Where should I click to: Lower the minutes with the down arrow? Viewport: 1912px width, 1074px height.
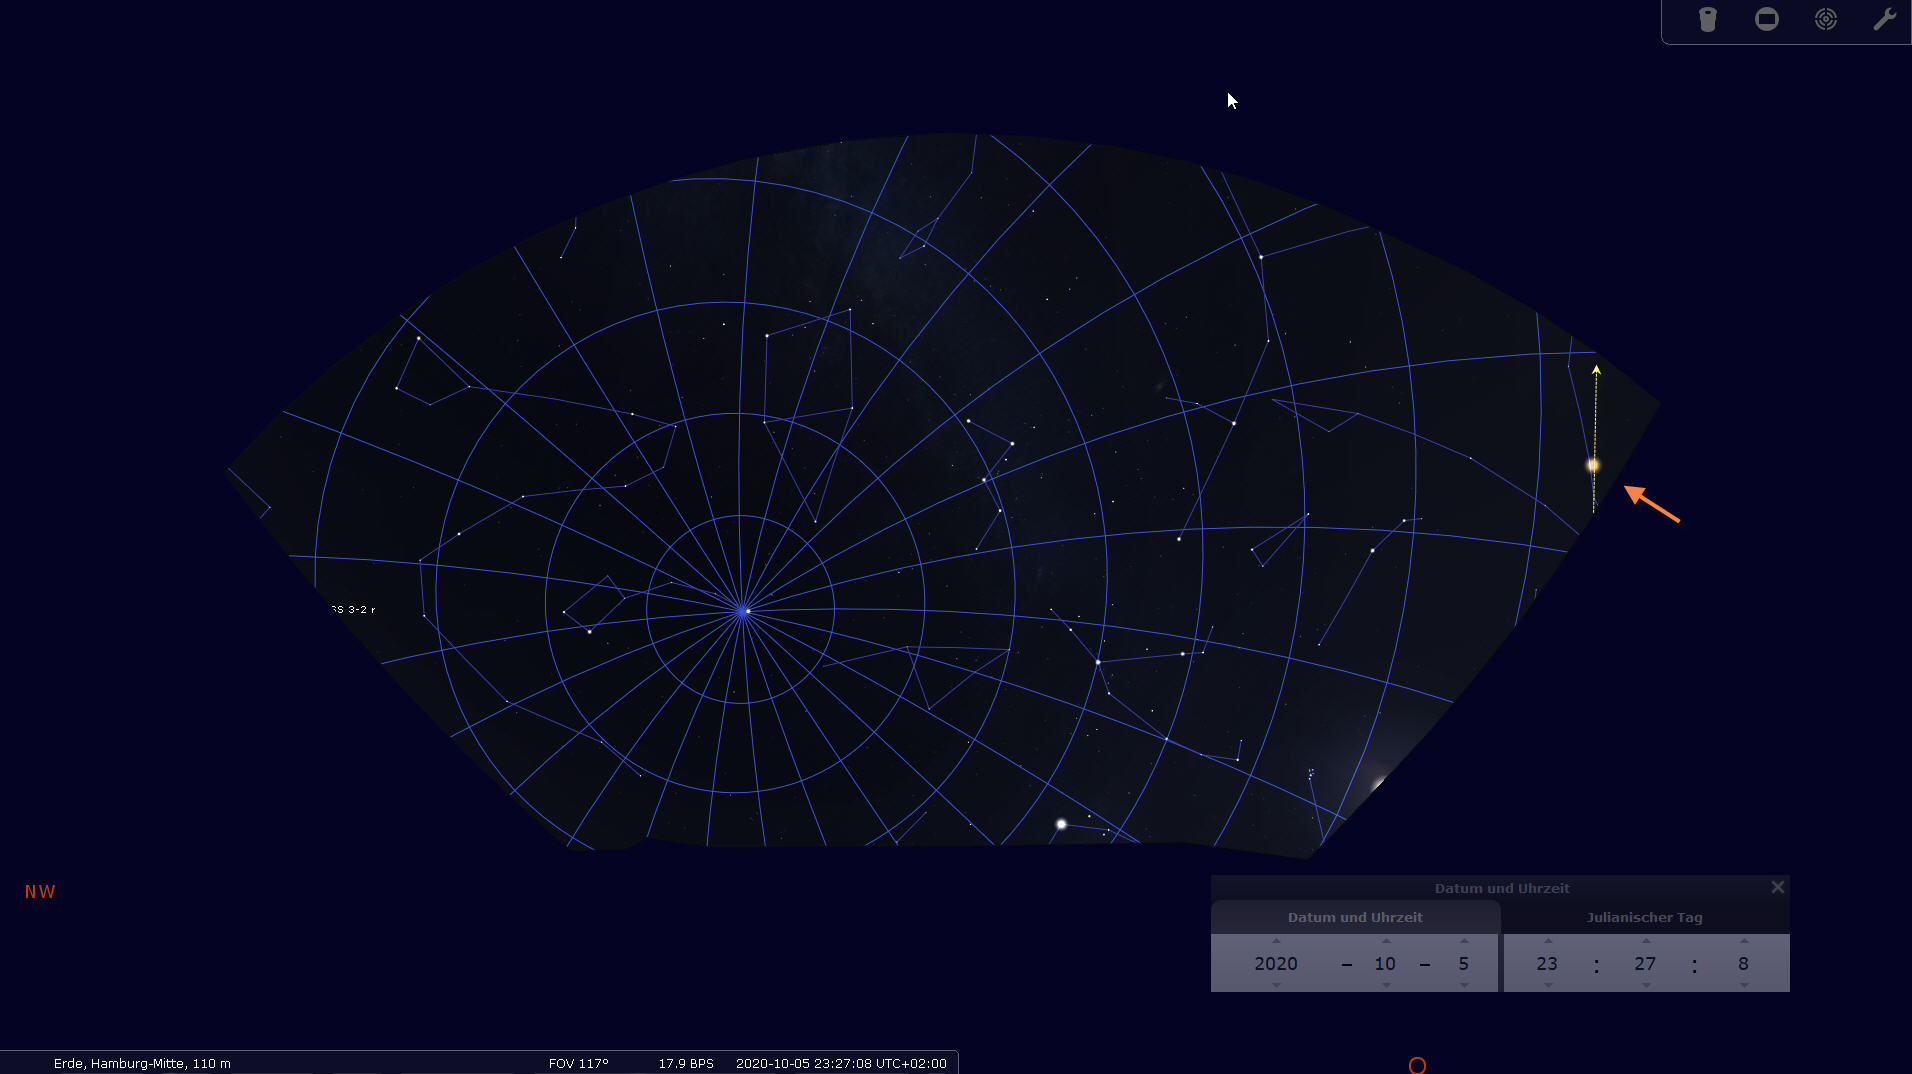pos(1646,985)
